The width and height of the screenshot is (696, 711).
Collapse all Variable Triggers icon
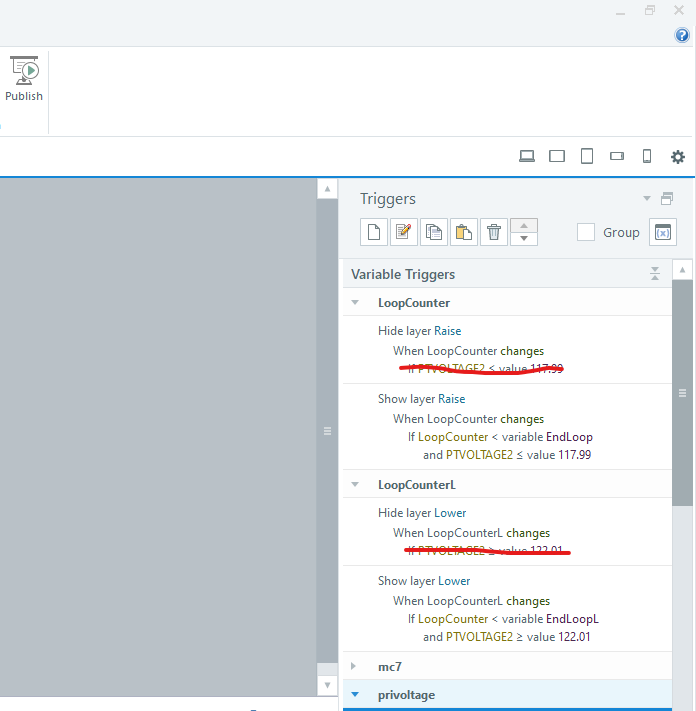655,273
